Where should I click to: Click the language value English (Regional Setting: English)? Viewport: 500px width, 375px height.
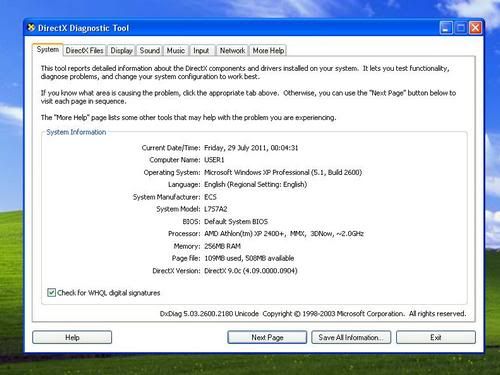[255, 184]
